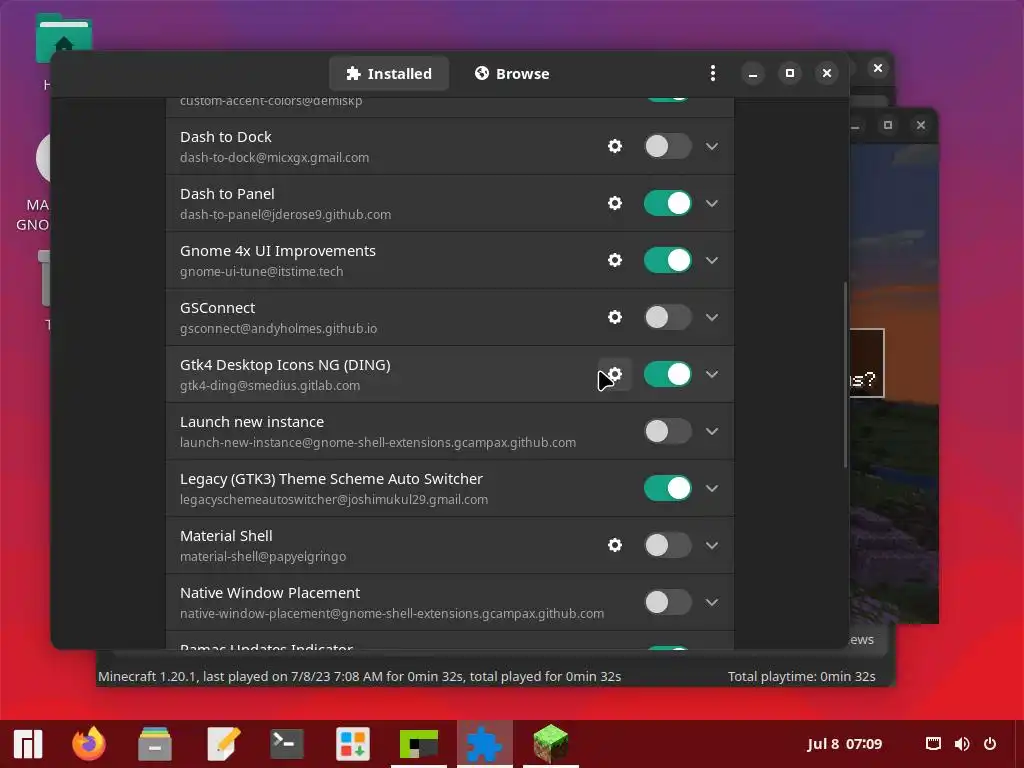Open the text editor taskbar icon
Image resolution: width=1024 pixels, height=768 pixels.
(223, 743)
